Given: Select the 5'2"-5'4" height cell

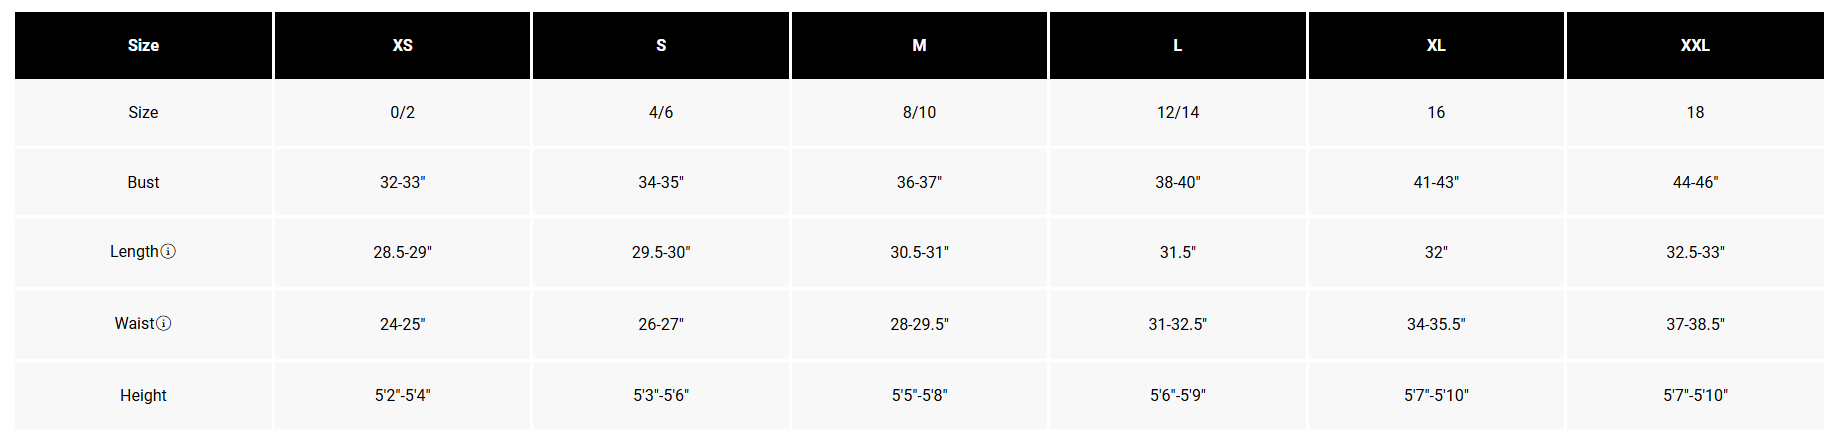Looking at the screenshot, I should (402, 395).
